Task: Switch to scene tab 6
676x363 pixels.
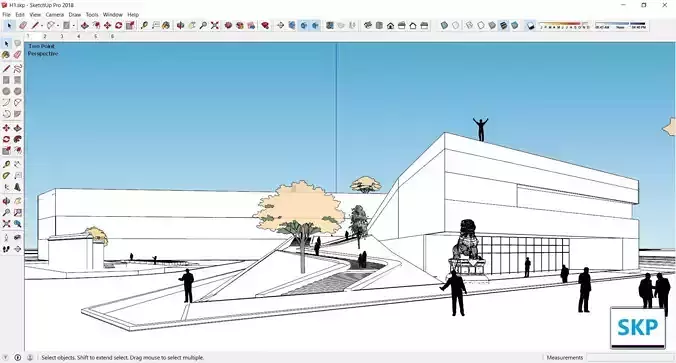Action: point(112,37)
